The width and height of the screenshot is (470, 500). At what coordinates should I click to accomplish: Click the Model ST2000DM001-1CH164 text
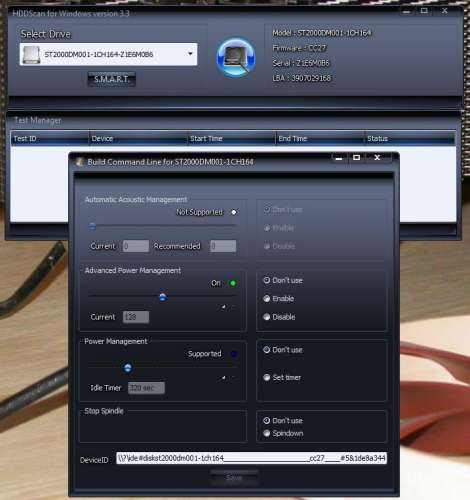[x=322, y=33]
